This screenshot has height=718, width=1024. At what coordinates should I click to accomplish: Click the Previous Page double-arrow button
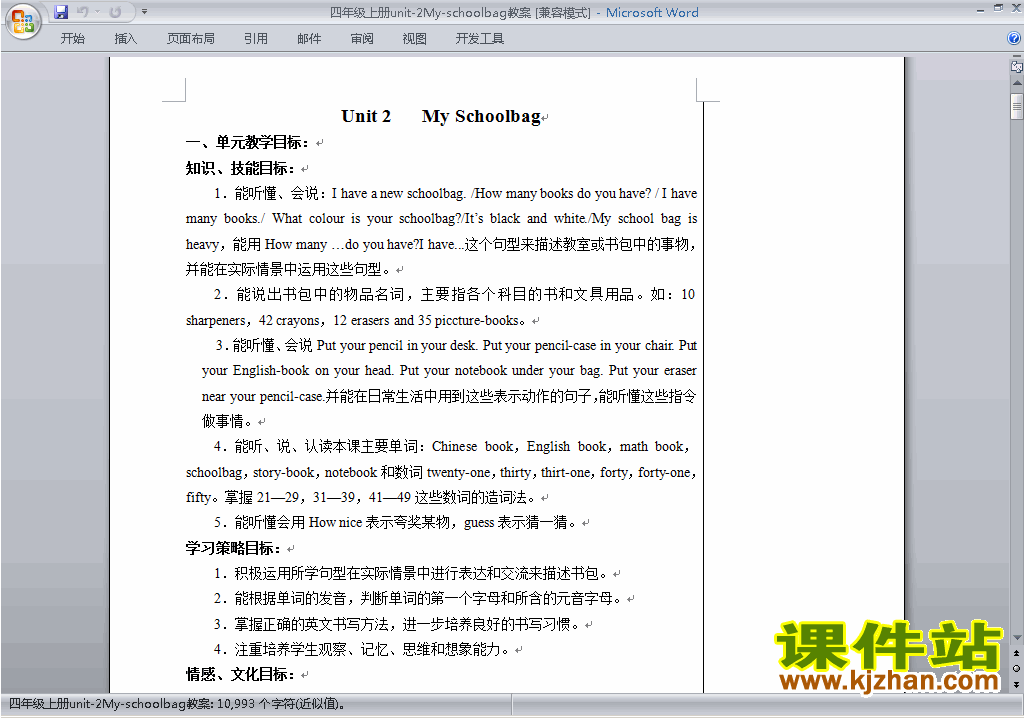pos(1016,653)
